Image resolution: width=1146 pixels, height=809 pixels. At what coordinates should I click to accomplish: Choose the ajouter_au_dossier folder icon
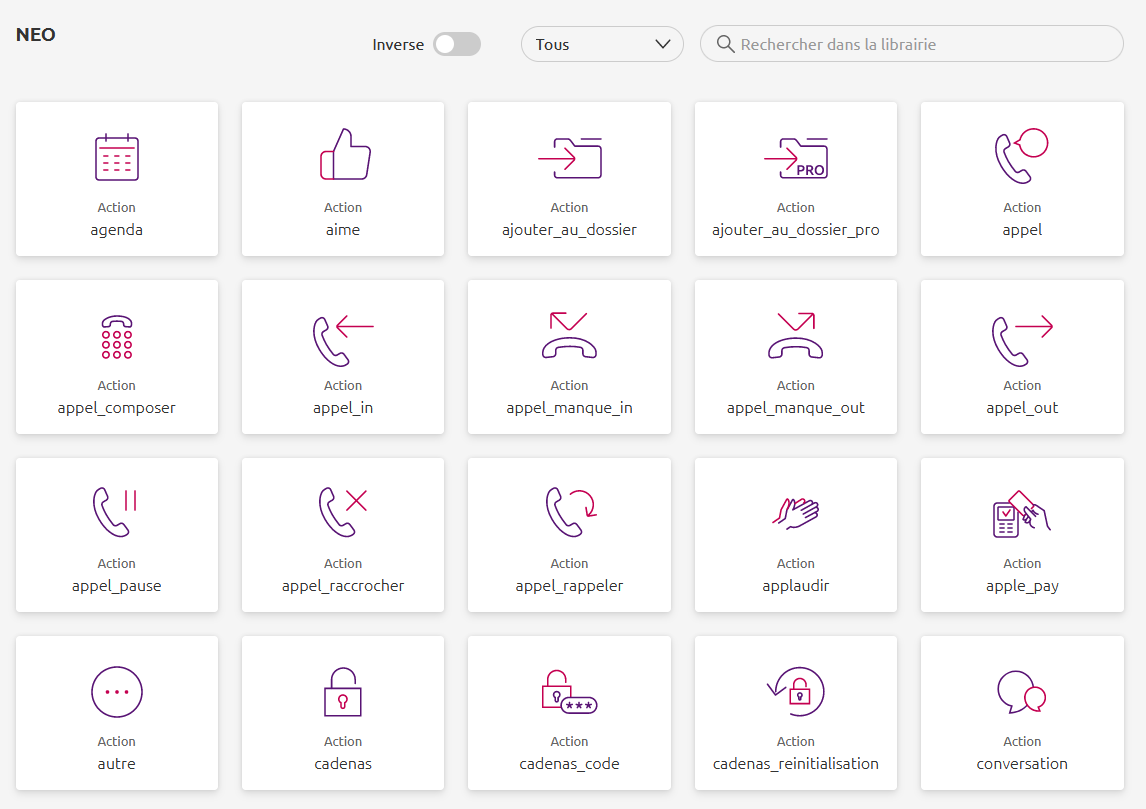(x=569, y=157)
